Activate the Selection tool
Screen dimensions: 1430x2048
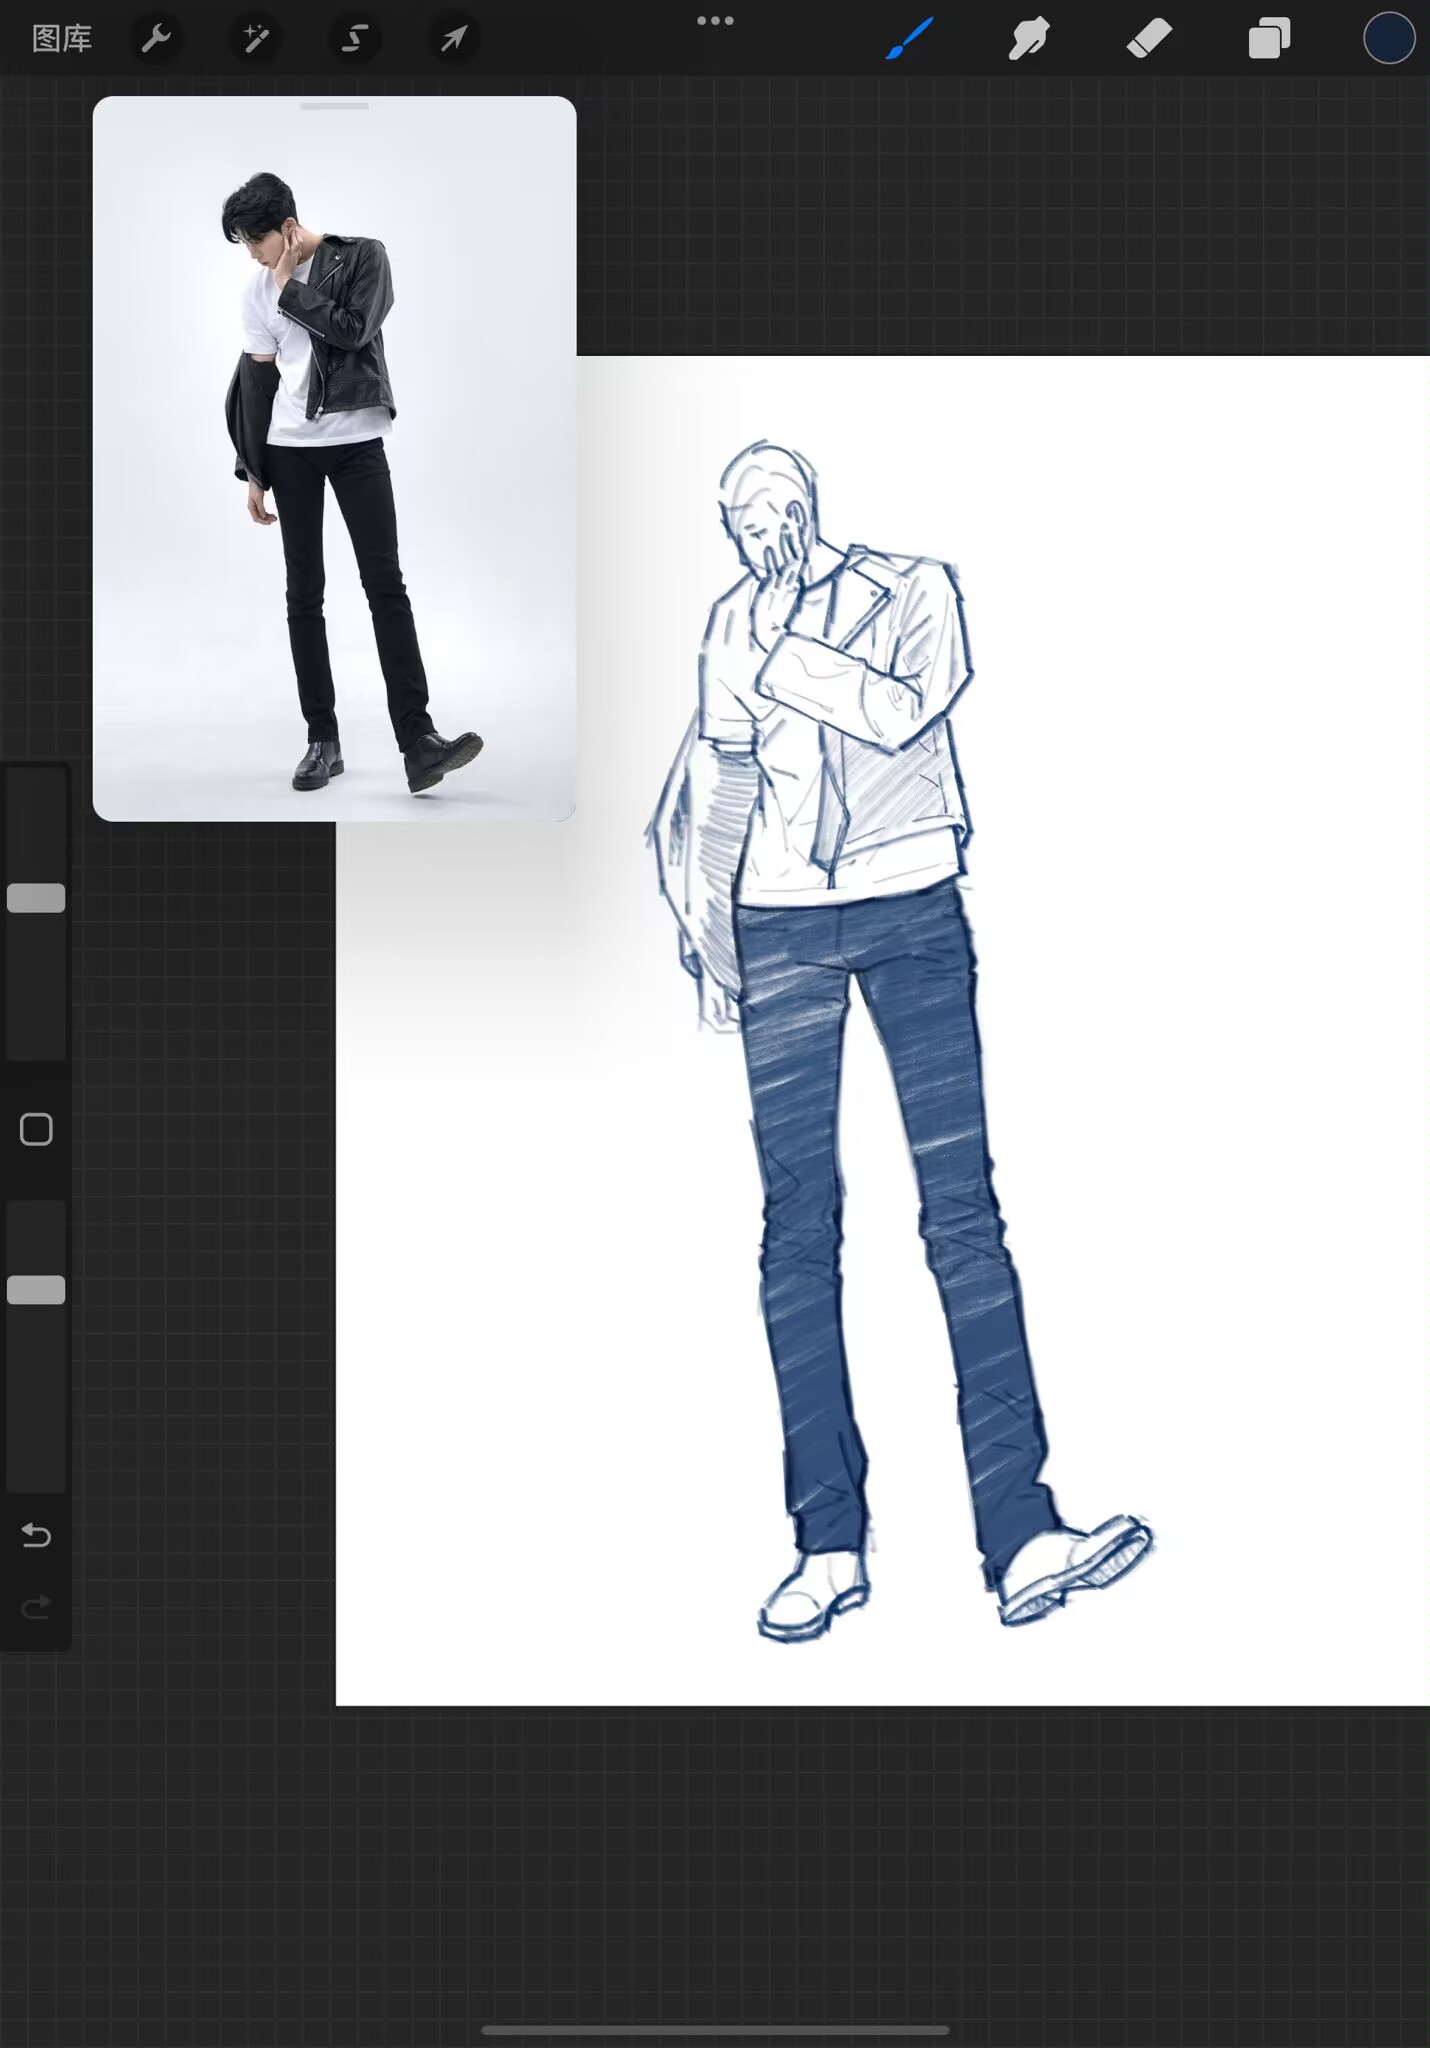coord(354,39)
